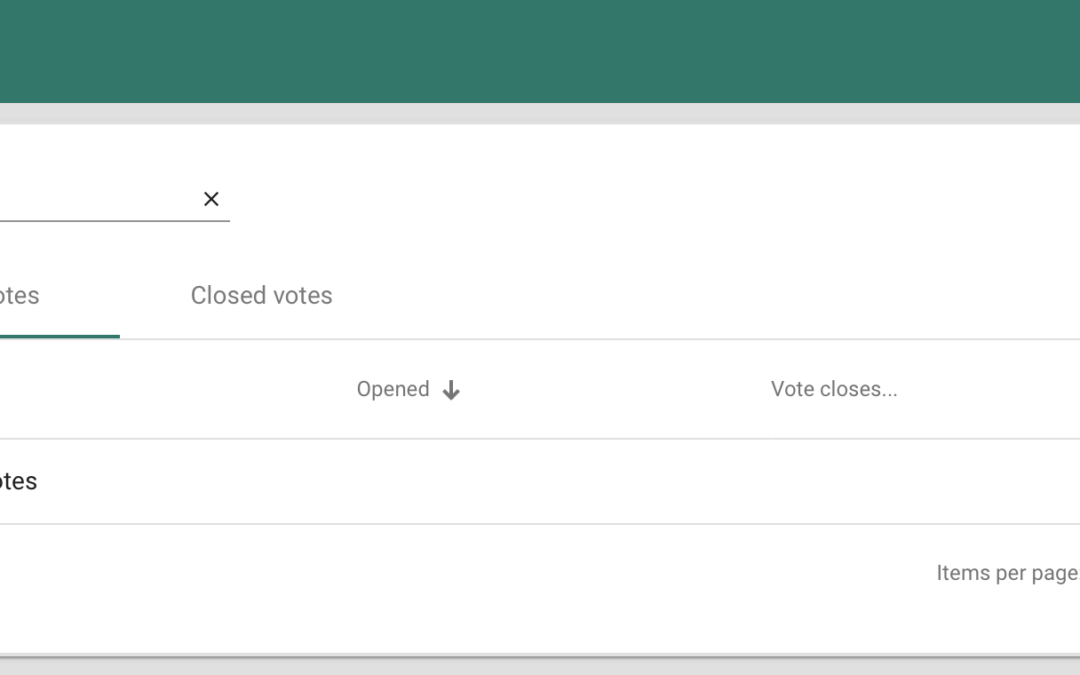Viewport: 1080px width, 675px height.
Task: Switch to the Closed votes tab
Action: point(261,295)
